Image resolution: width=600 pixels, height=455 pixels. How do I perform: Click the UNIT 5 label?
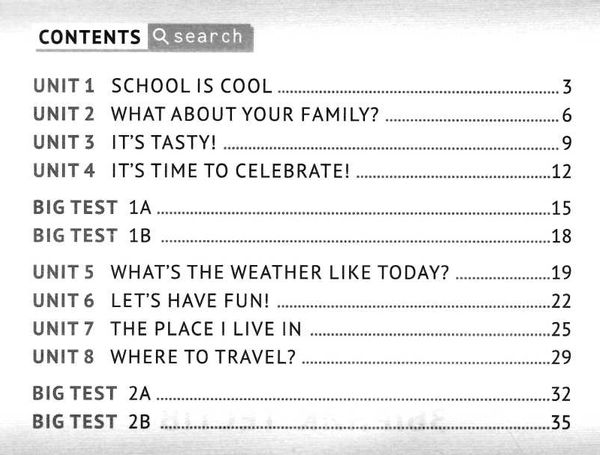pos(63,272)
